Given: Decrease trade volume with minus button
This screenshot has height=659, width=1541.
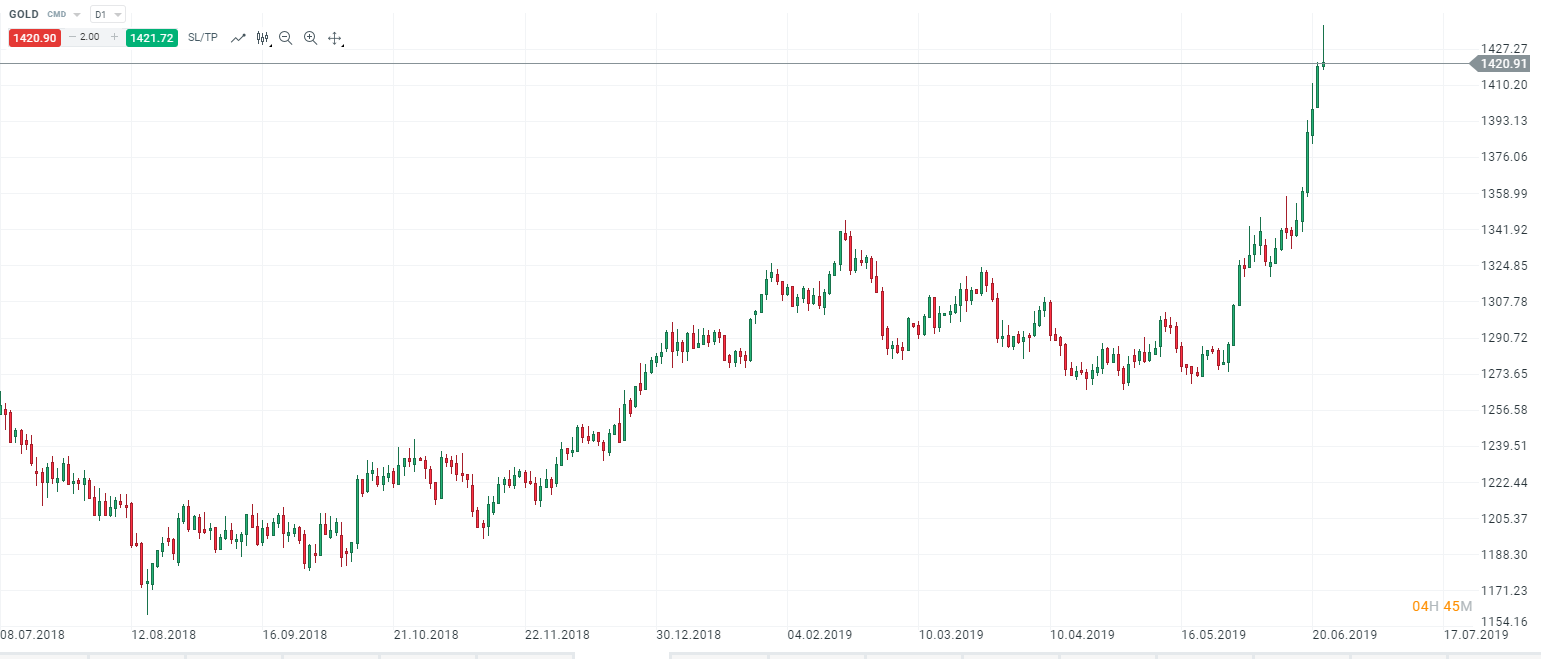Looking at the screenshot, I should coord(72,38).
